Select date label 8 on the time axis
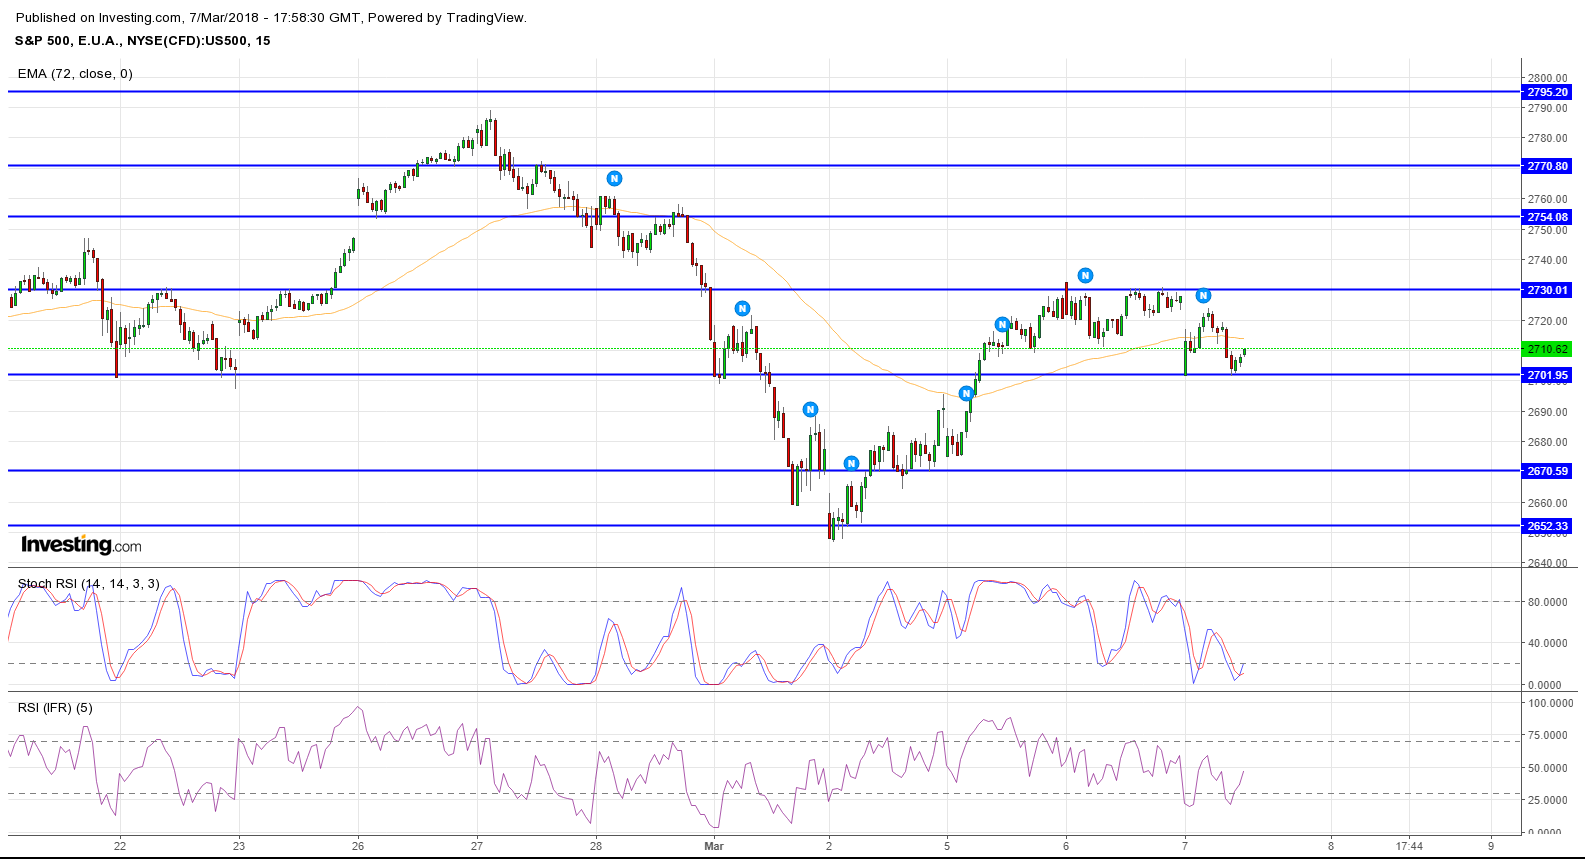Screen dimensions: 1585x859 [x=1331, y=846]
